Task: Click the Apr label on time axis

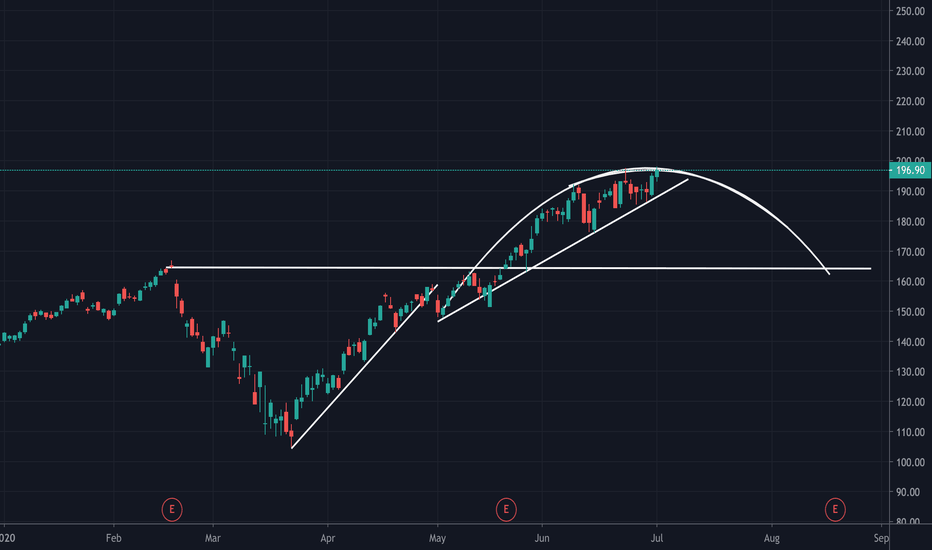Action: (328, 538)
